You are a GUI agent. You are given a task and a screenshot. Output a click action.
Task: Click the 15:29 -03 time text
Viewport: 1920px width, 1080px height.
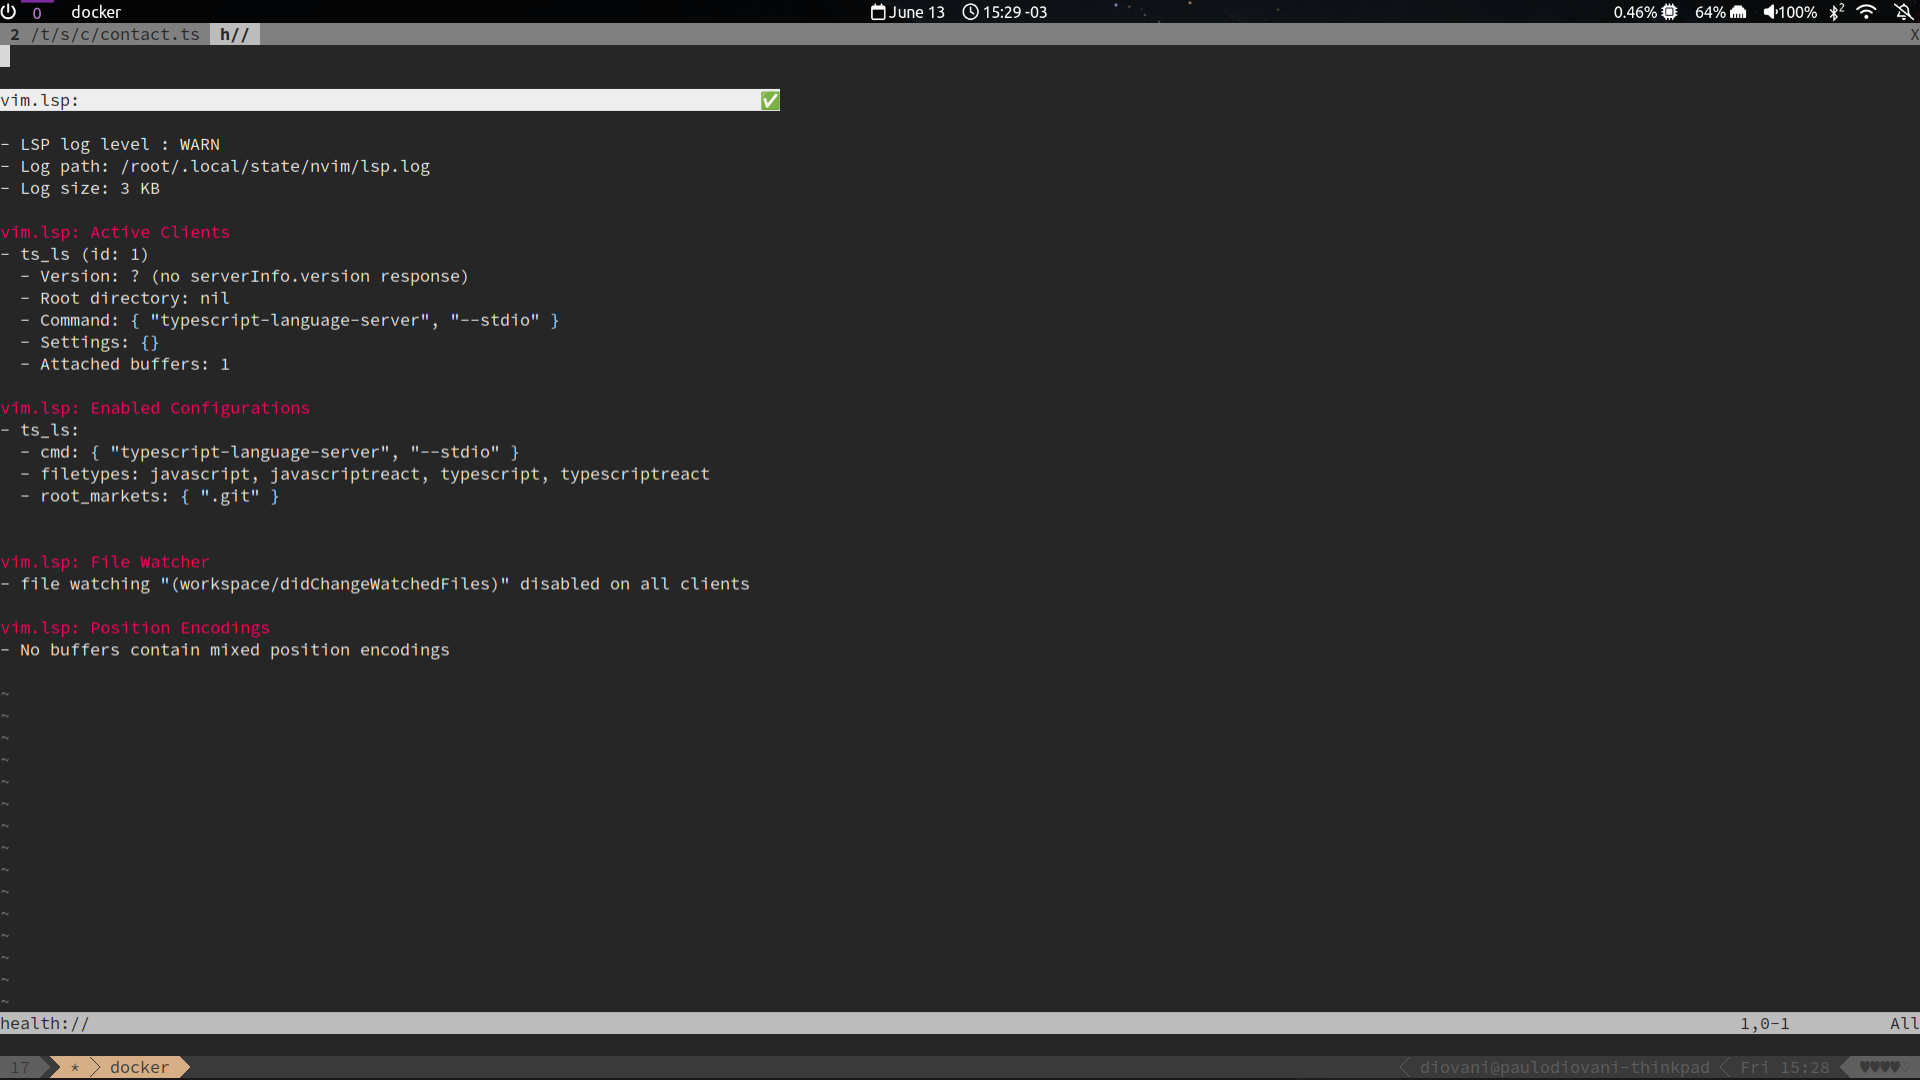[x=1015, y=12]
